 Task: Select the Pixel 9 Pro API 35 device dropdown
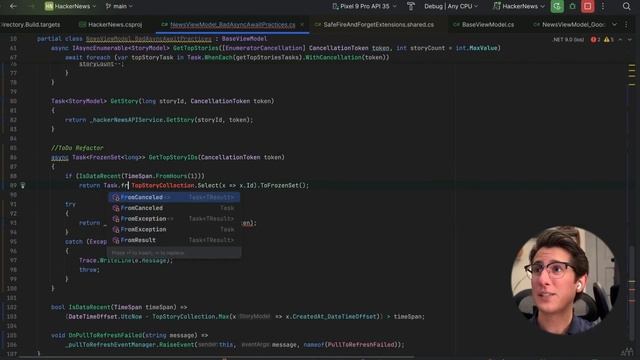(x=364, y=6)
